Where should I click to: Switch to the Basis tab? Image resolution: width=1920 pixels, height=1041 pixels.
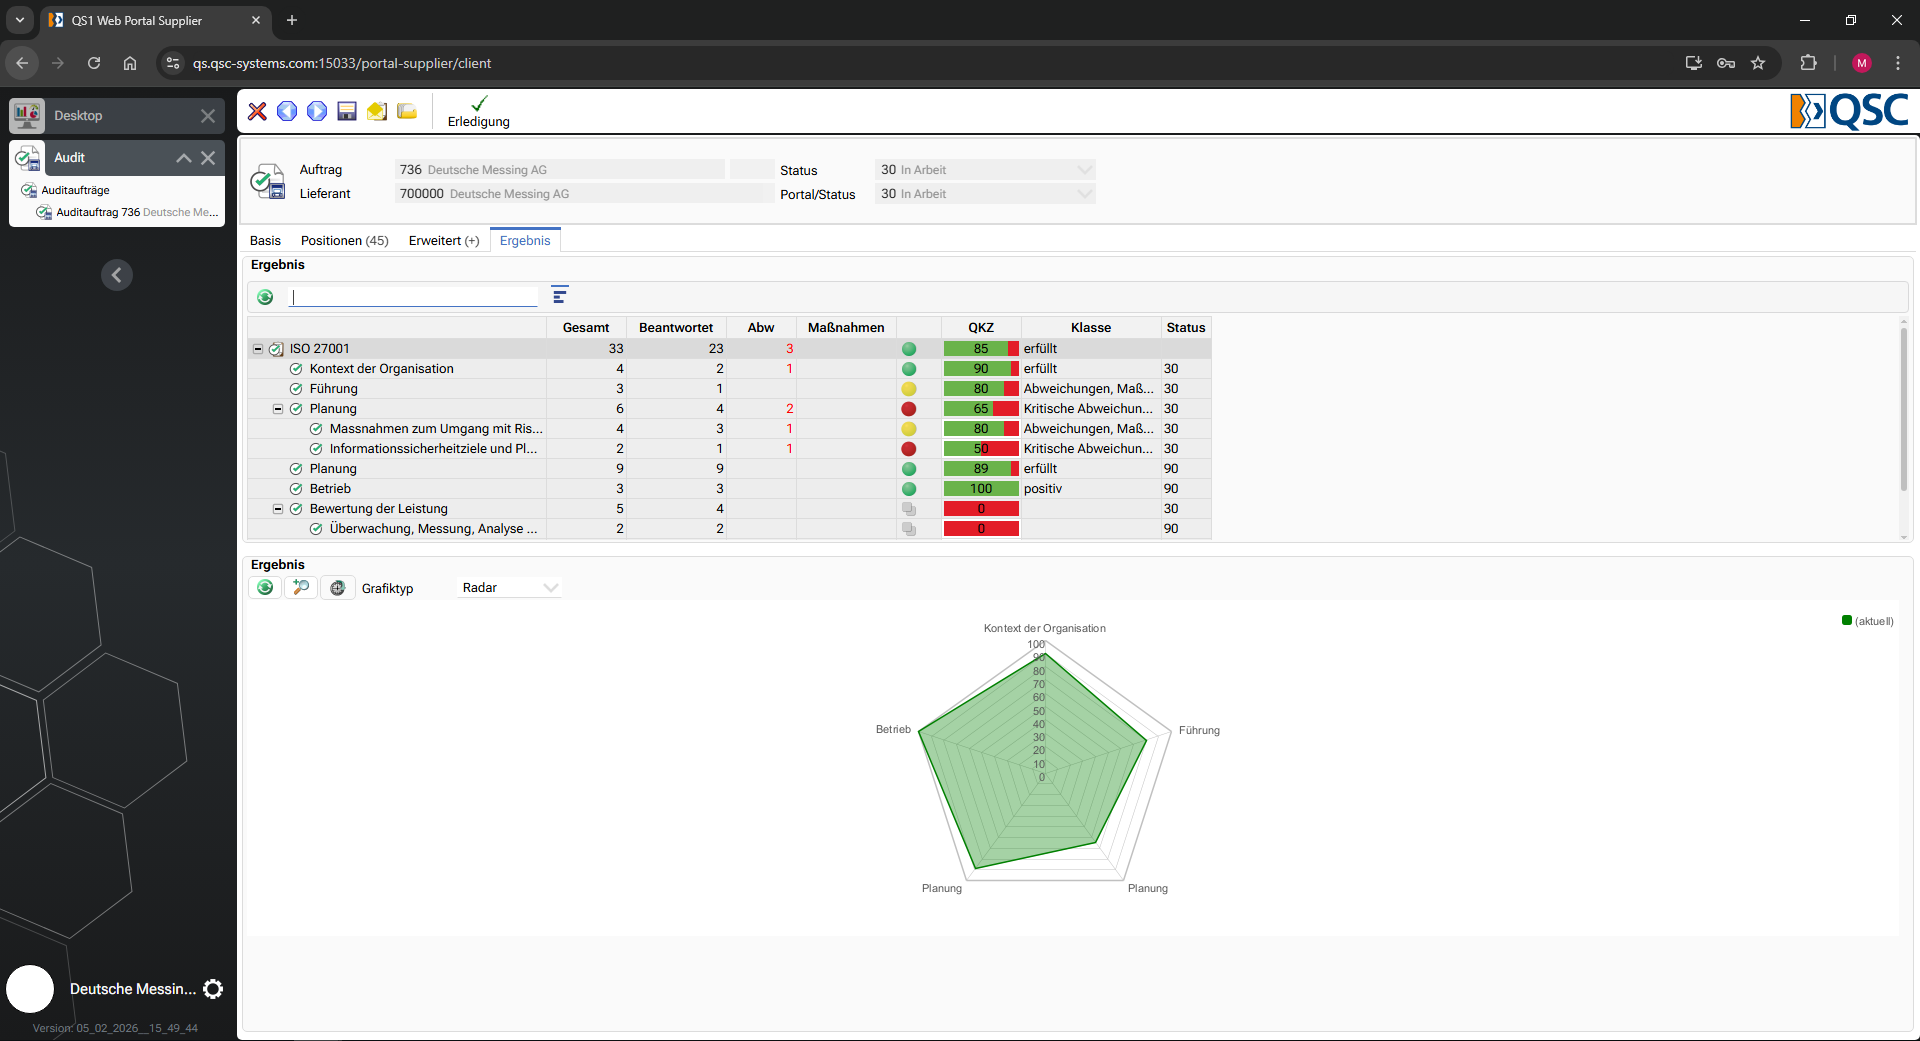265,241
